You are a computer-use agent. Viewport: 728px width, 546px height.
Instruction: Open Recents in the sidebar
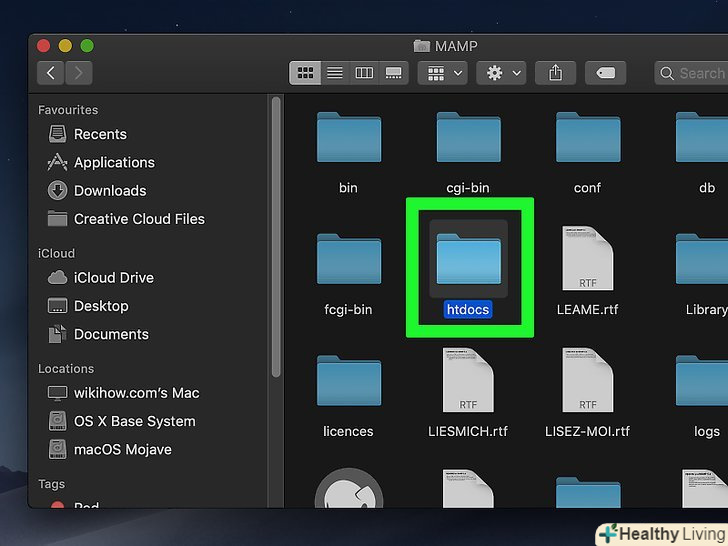coord(88,134)
